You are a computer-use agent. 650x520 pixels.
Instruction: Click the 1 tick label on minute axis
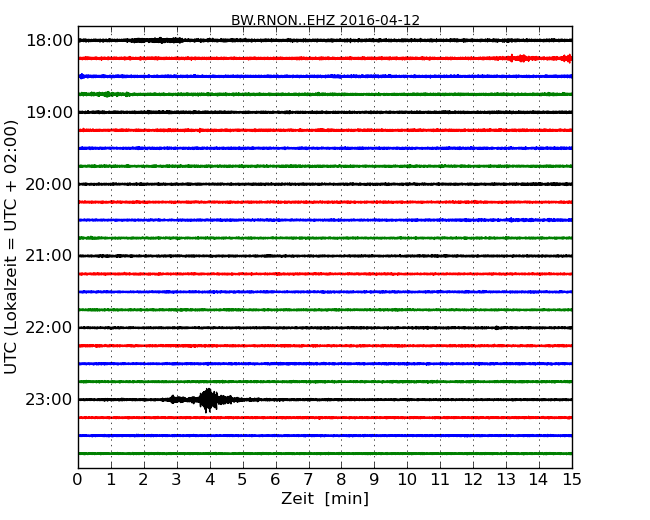tap(111, 479)
